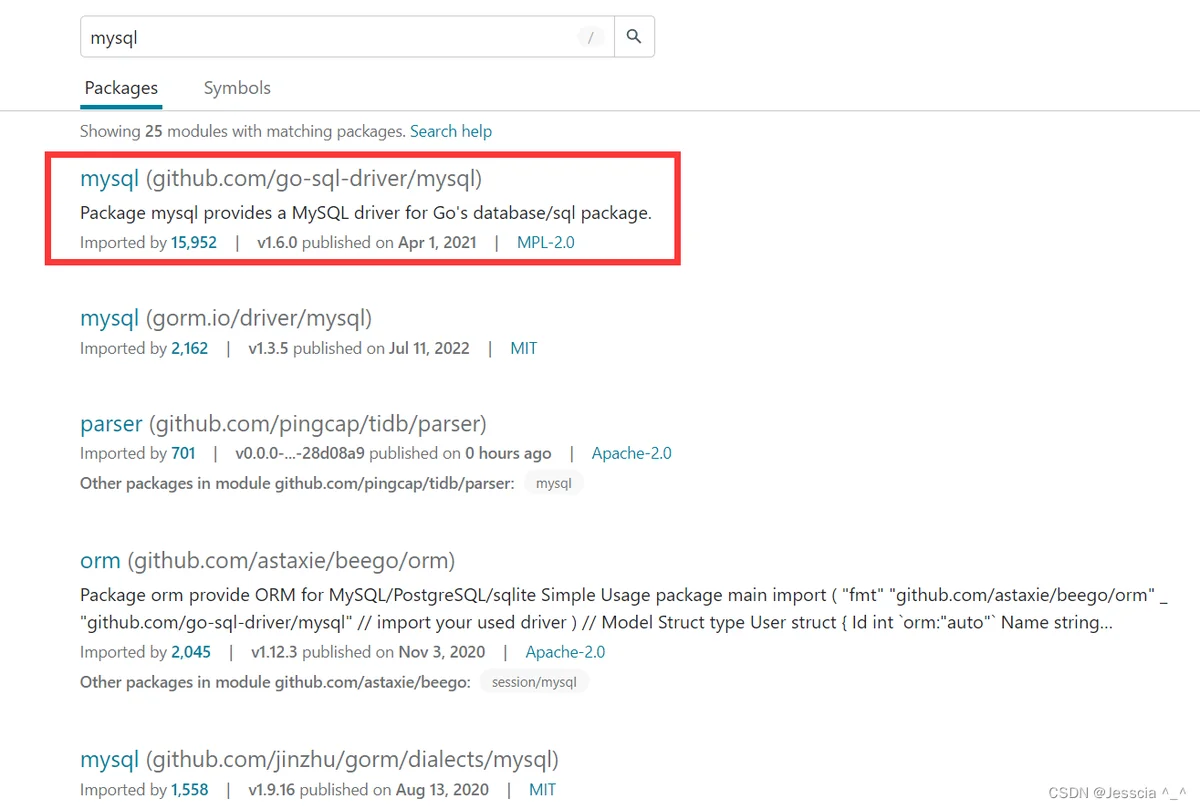The image size is (1200, 809).
Task: Click the magnifying glass search button
Action: tap(634, 37)
